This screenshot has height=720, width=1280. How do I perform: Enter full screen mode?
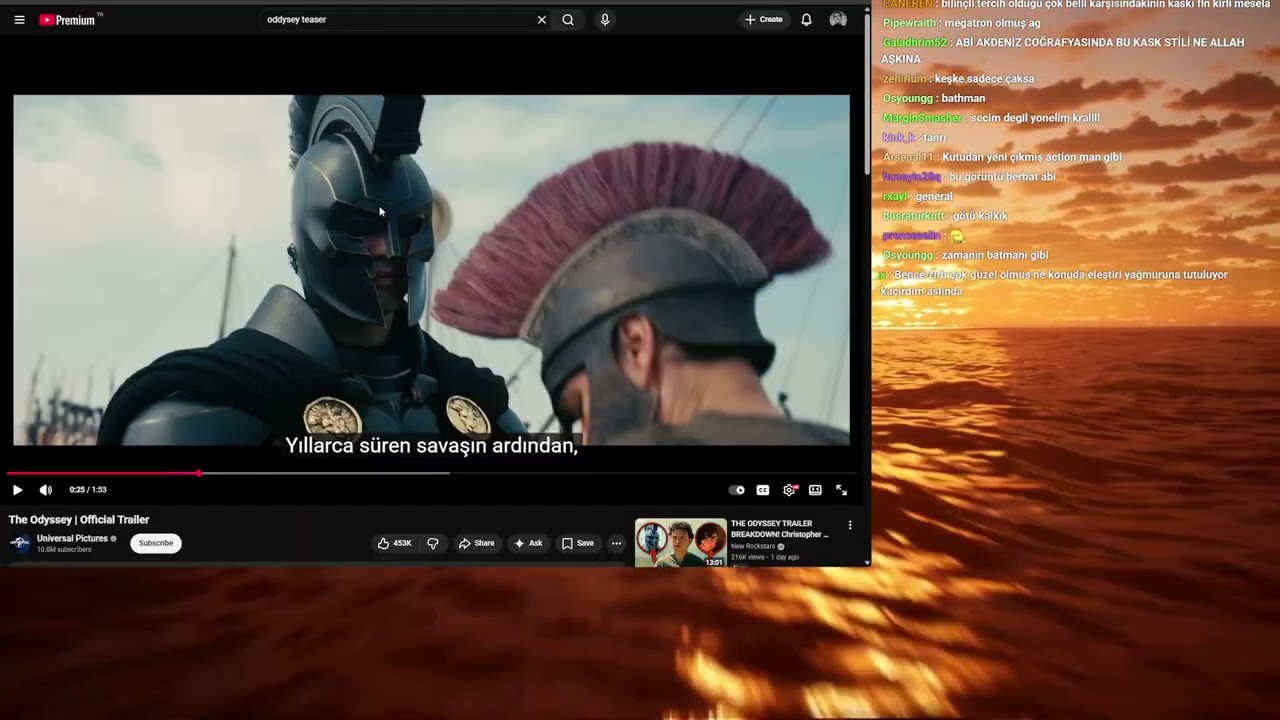[841, 490]
